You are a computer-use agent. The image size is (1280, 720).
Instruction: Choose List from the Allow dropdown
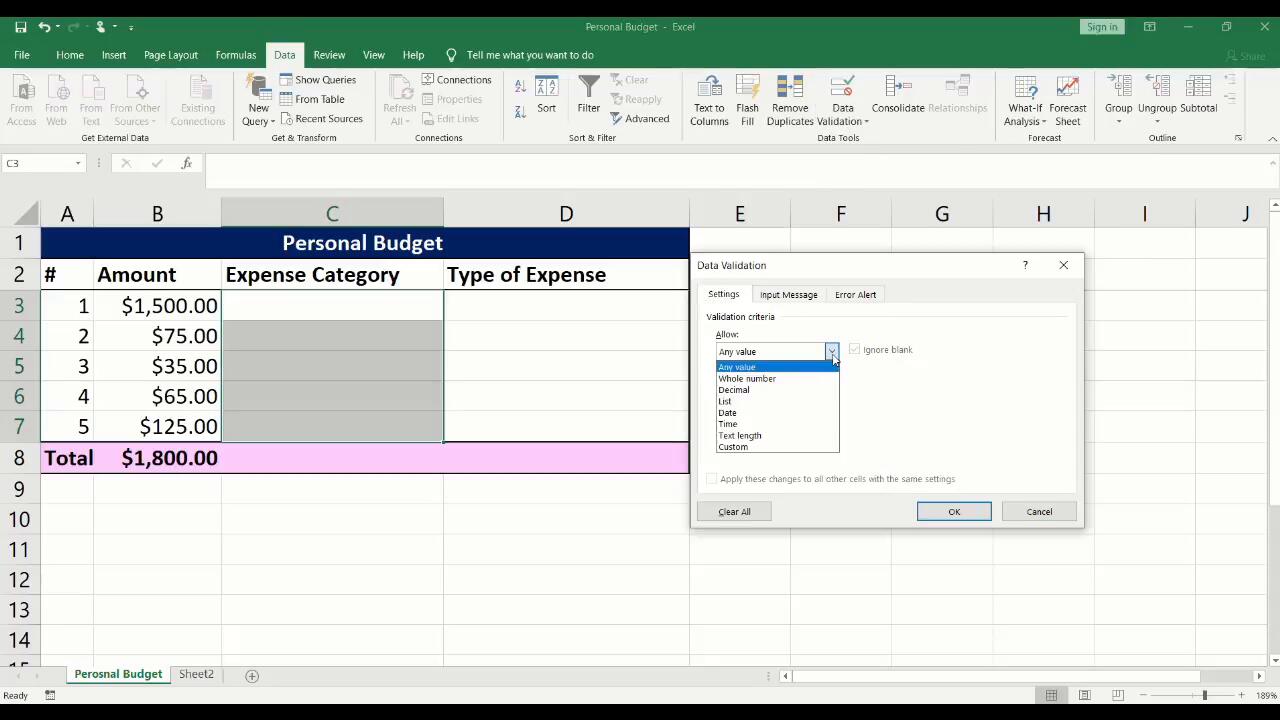(x=725, y=402)
